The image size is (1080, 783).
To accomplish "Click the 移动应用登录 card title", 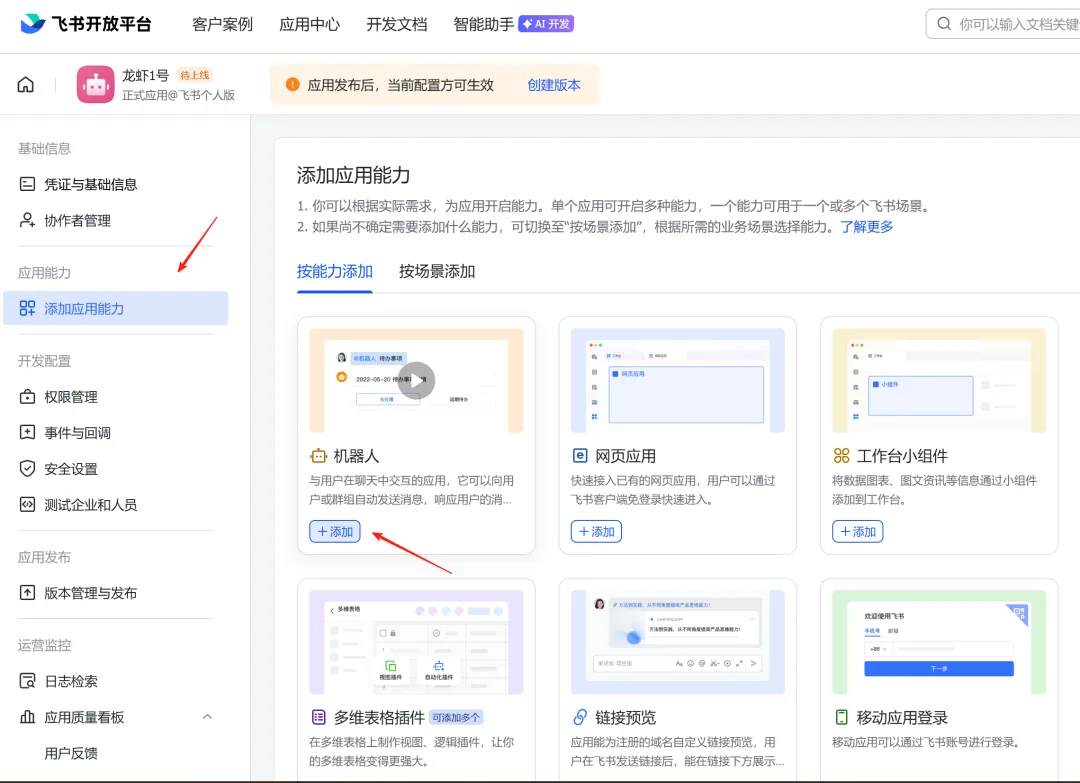I will (x=902, y=718).
